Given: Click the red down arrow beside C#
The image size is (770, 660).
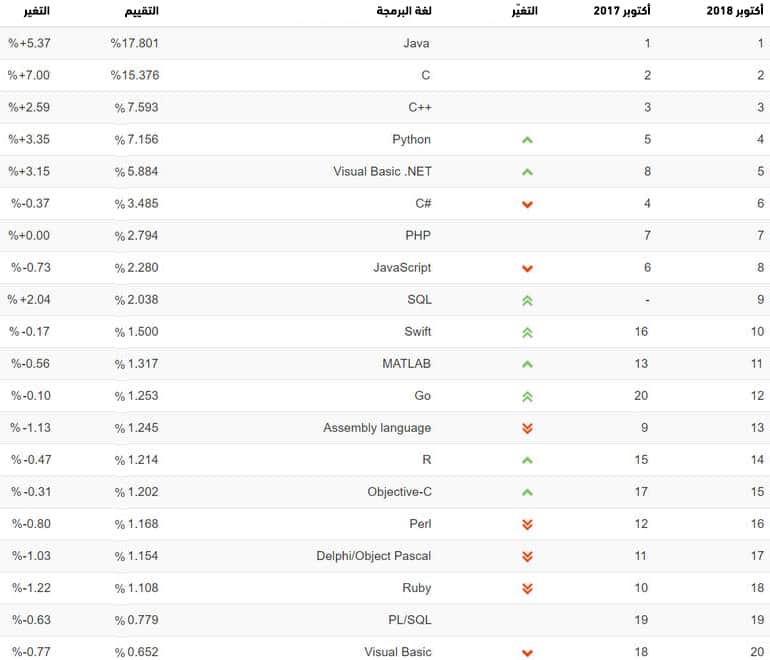Looking at the screenshot, I should click(527, 204).
